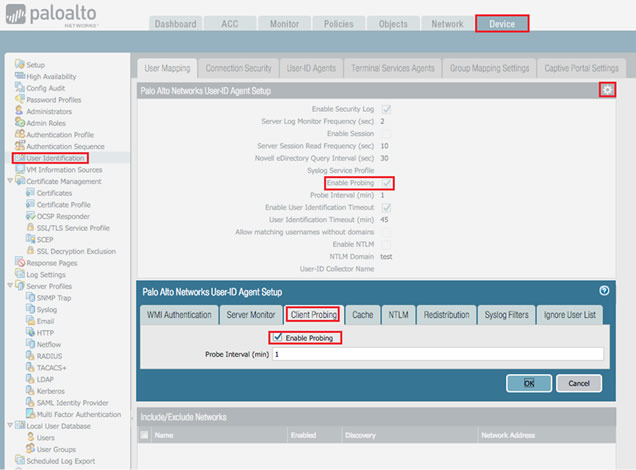Open the User Groups sidebar entry

(56, 449)
